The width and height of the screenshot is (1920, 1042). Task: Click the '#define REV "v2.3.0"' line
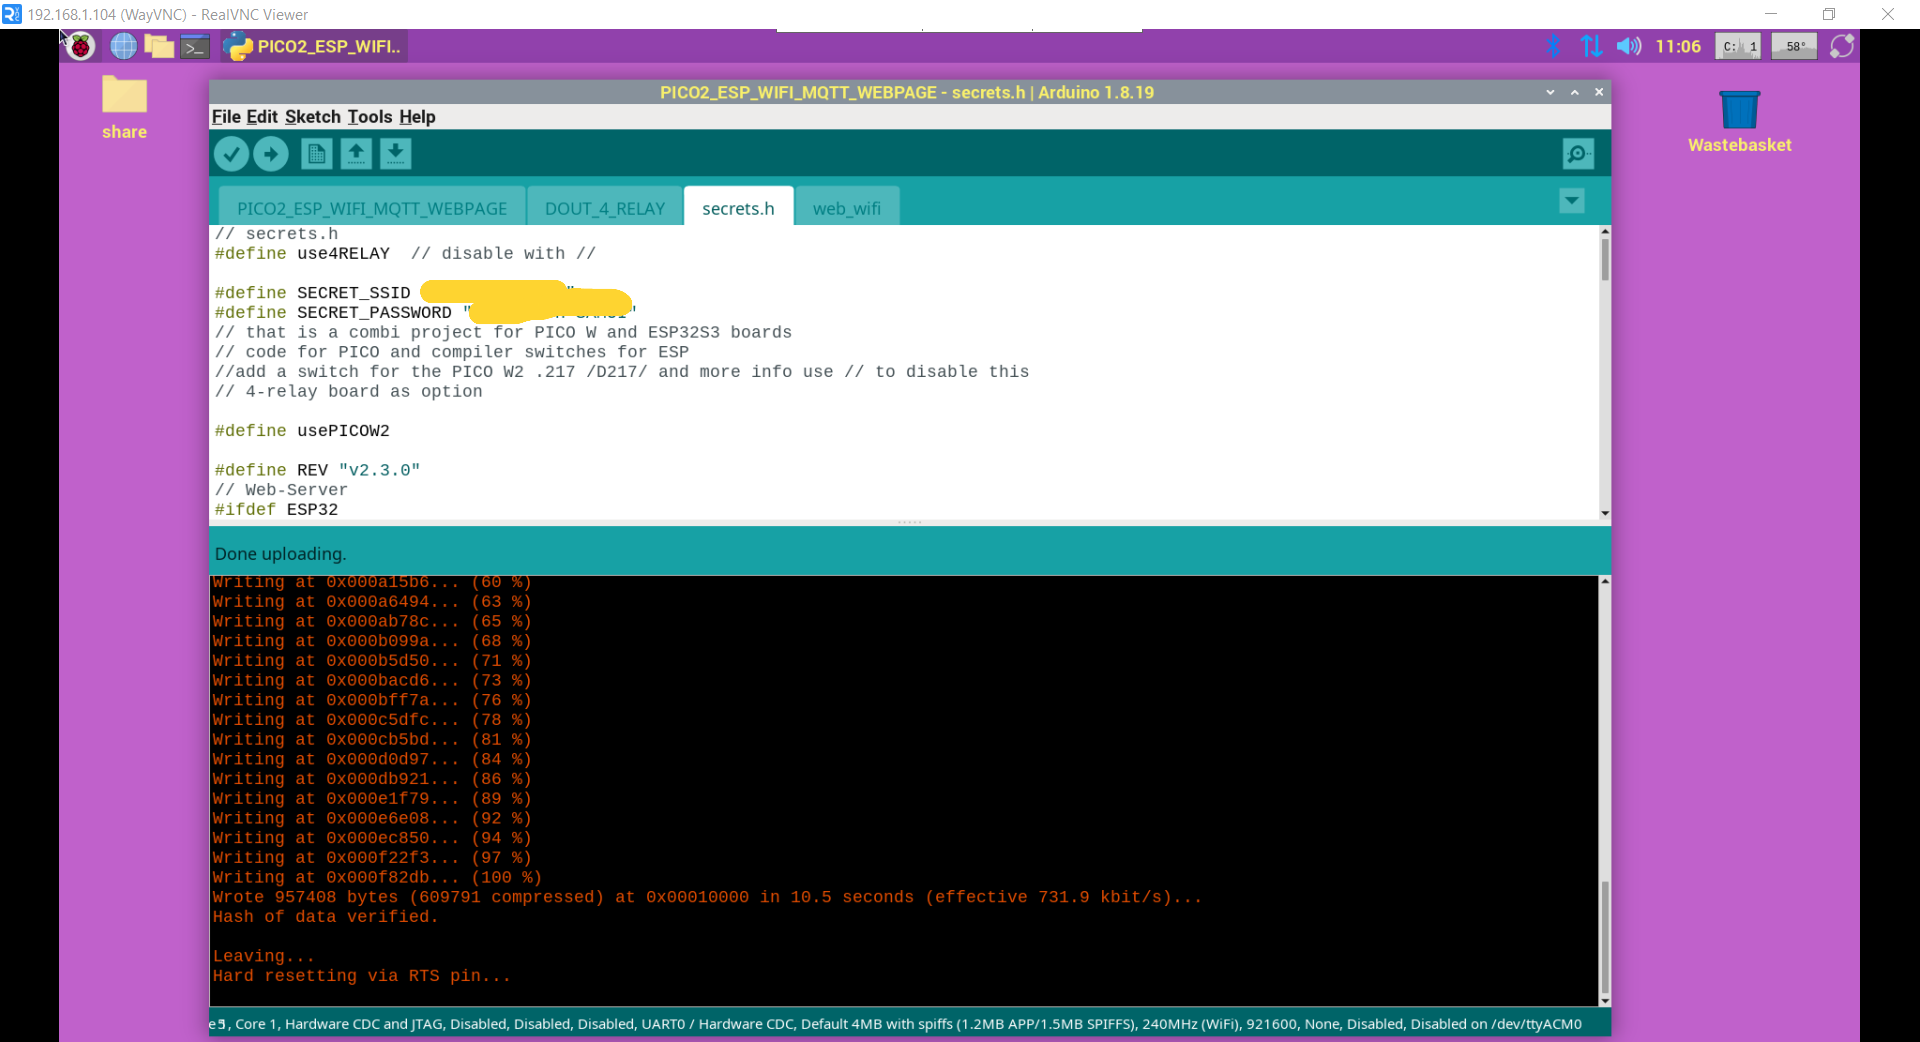317,470
